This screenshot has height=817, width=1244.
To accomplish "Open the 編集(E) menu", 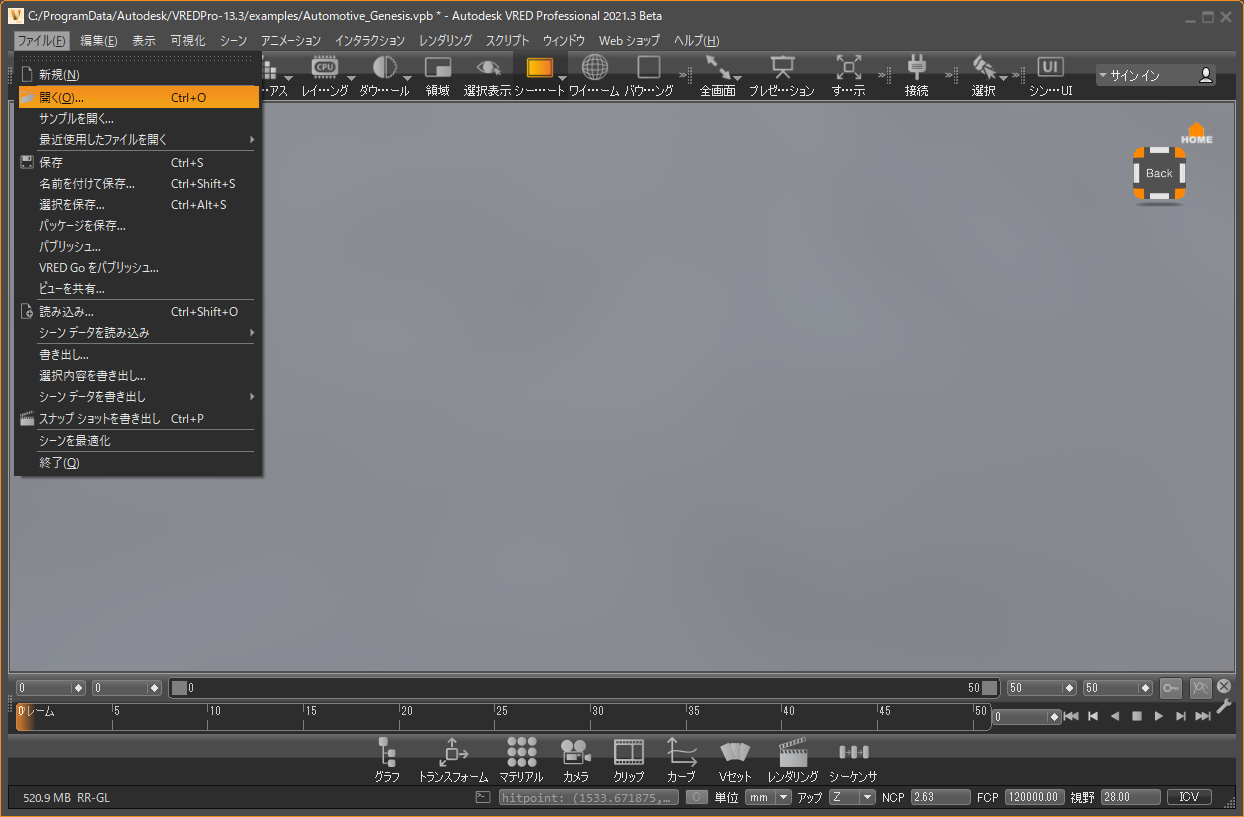I will [x=99, y=41].
